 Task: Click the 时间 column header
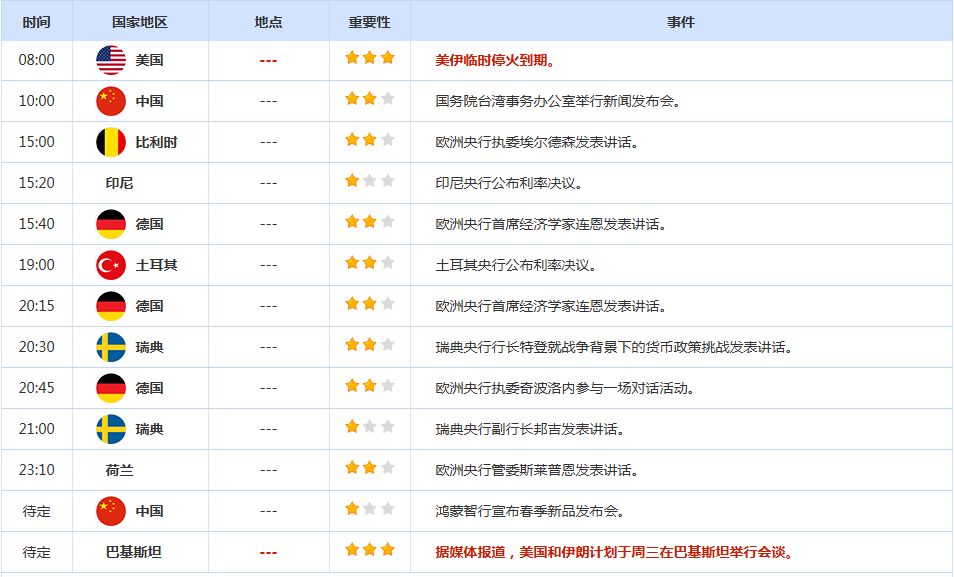[37, 22]
